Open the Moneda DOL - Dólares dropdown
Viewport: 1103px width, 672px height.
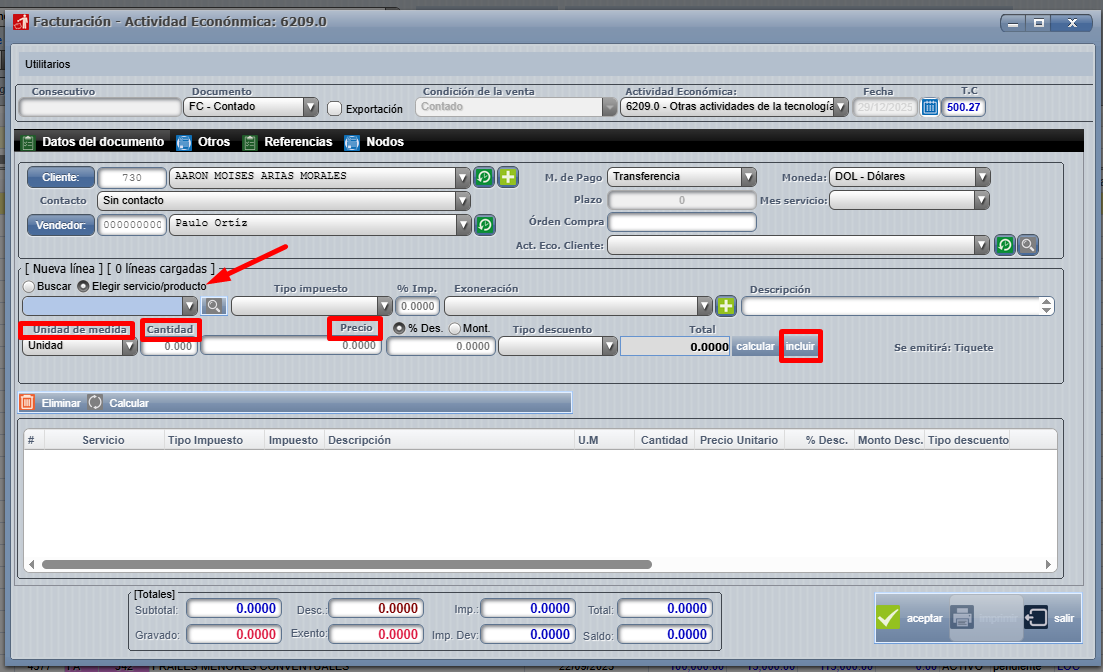982,177
